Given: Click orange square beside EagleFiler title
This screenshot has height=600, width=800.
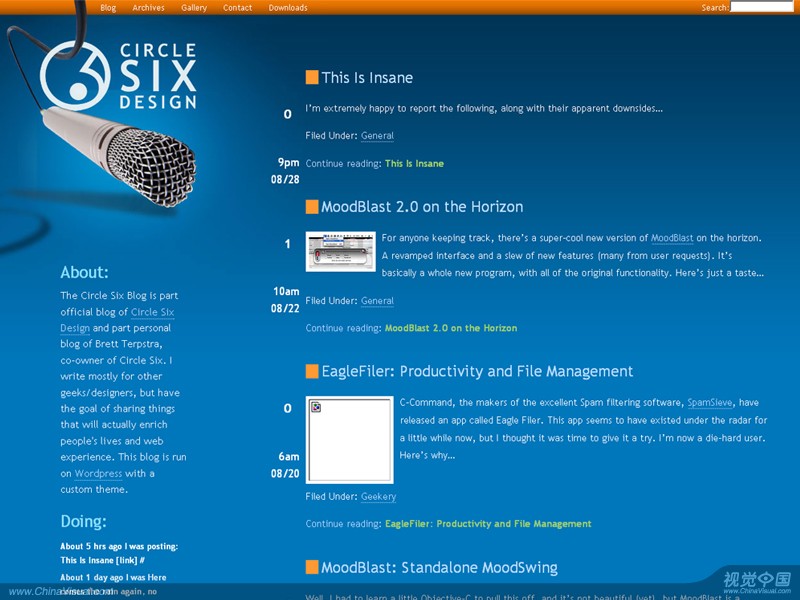Looking at the screenshot, I should (312, 371).
